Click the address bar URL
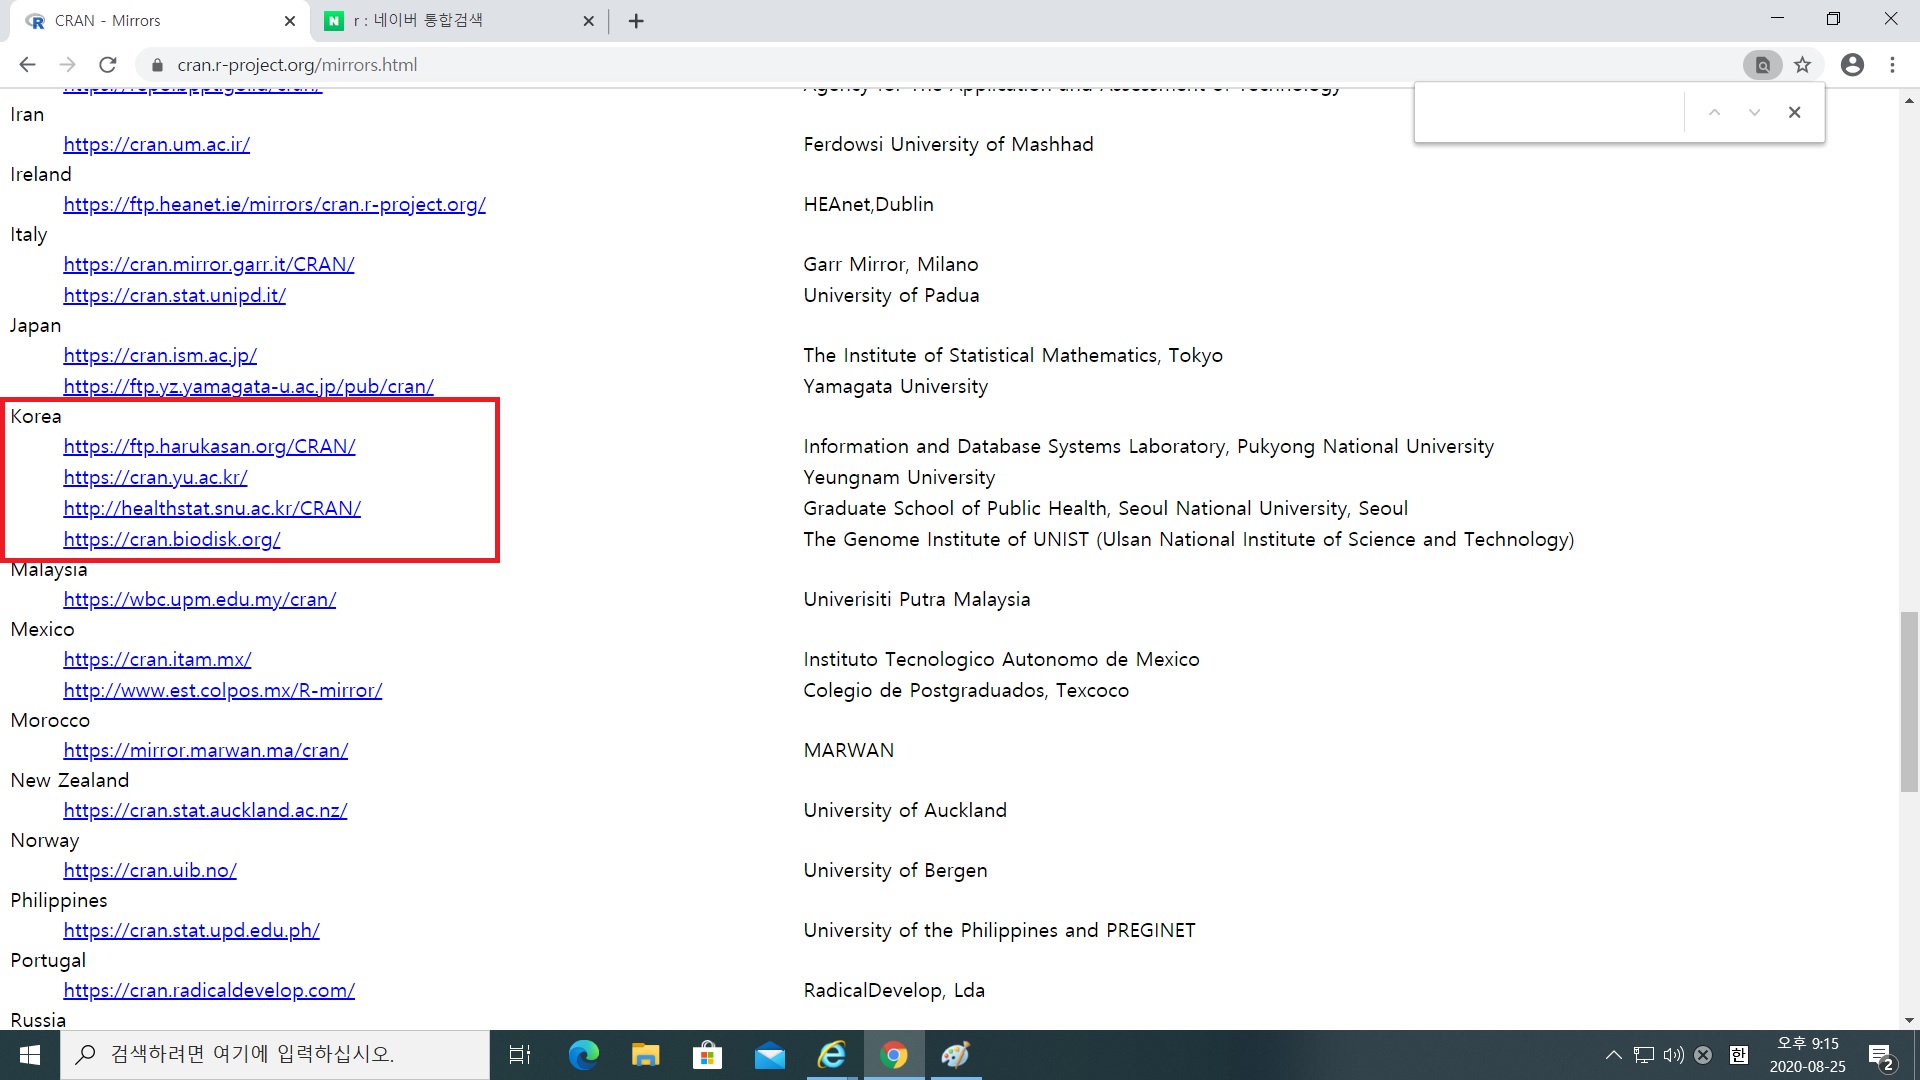The height and width of the screenshot is (1080, 1920). click(297, 65)
